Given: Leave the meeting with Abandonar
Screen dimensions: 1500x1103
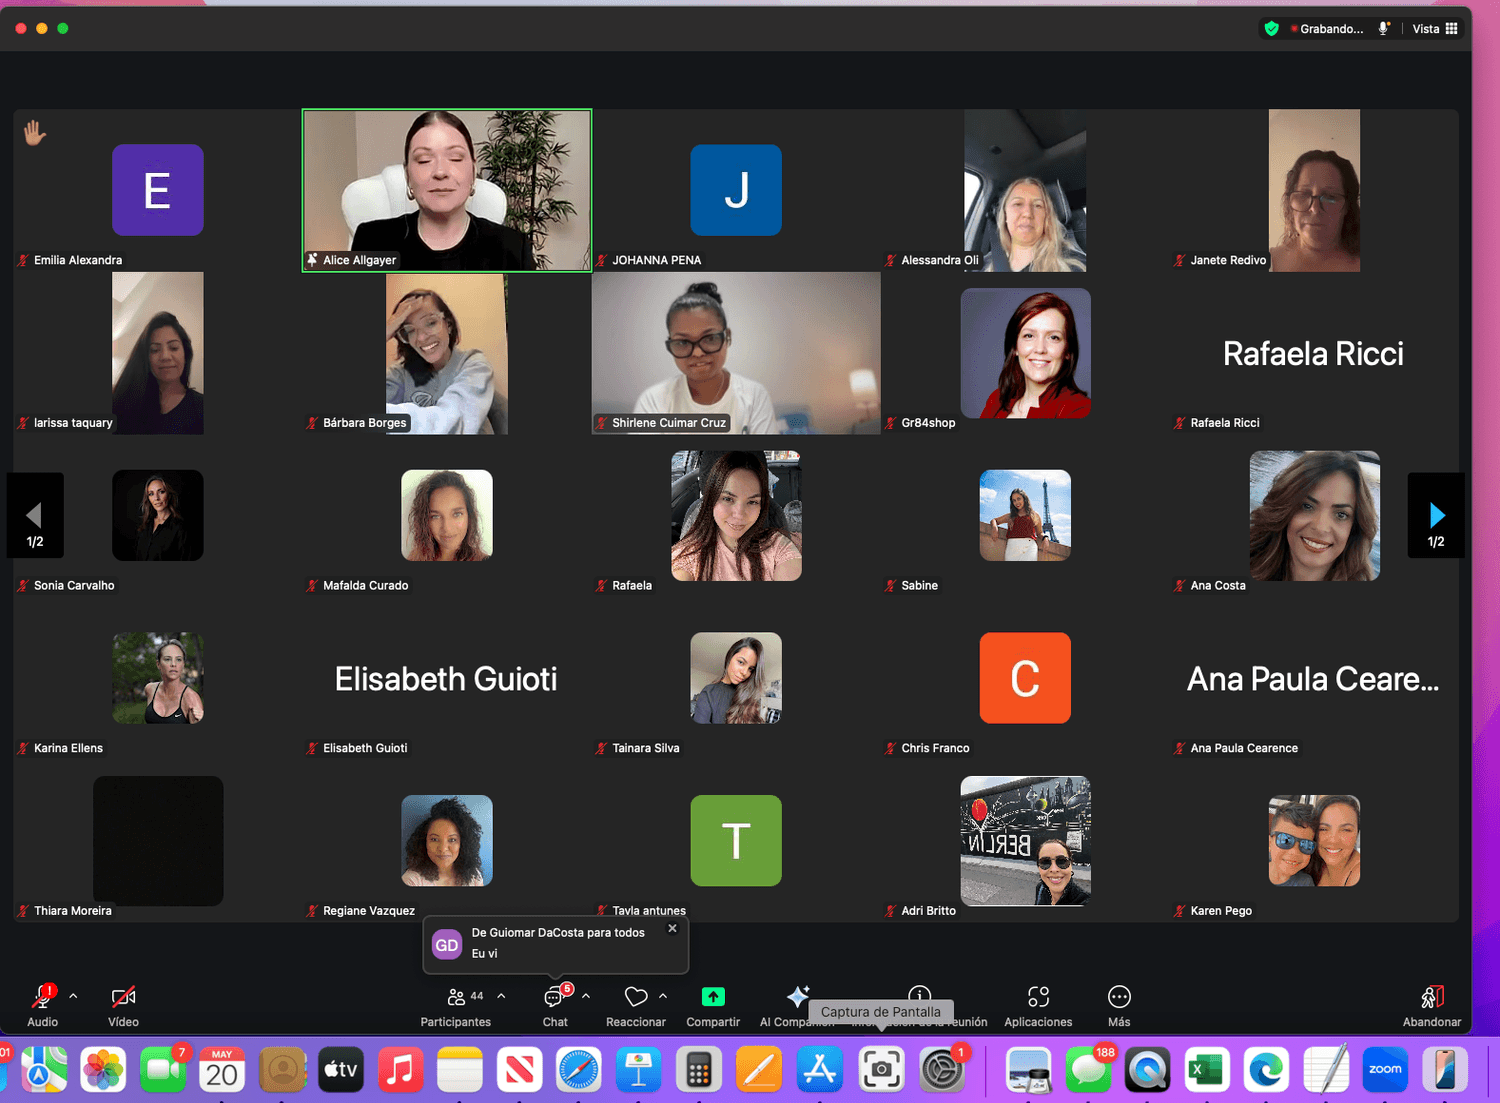Looking at the screenshot, I should click(x=1432, y=1005).
